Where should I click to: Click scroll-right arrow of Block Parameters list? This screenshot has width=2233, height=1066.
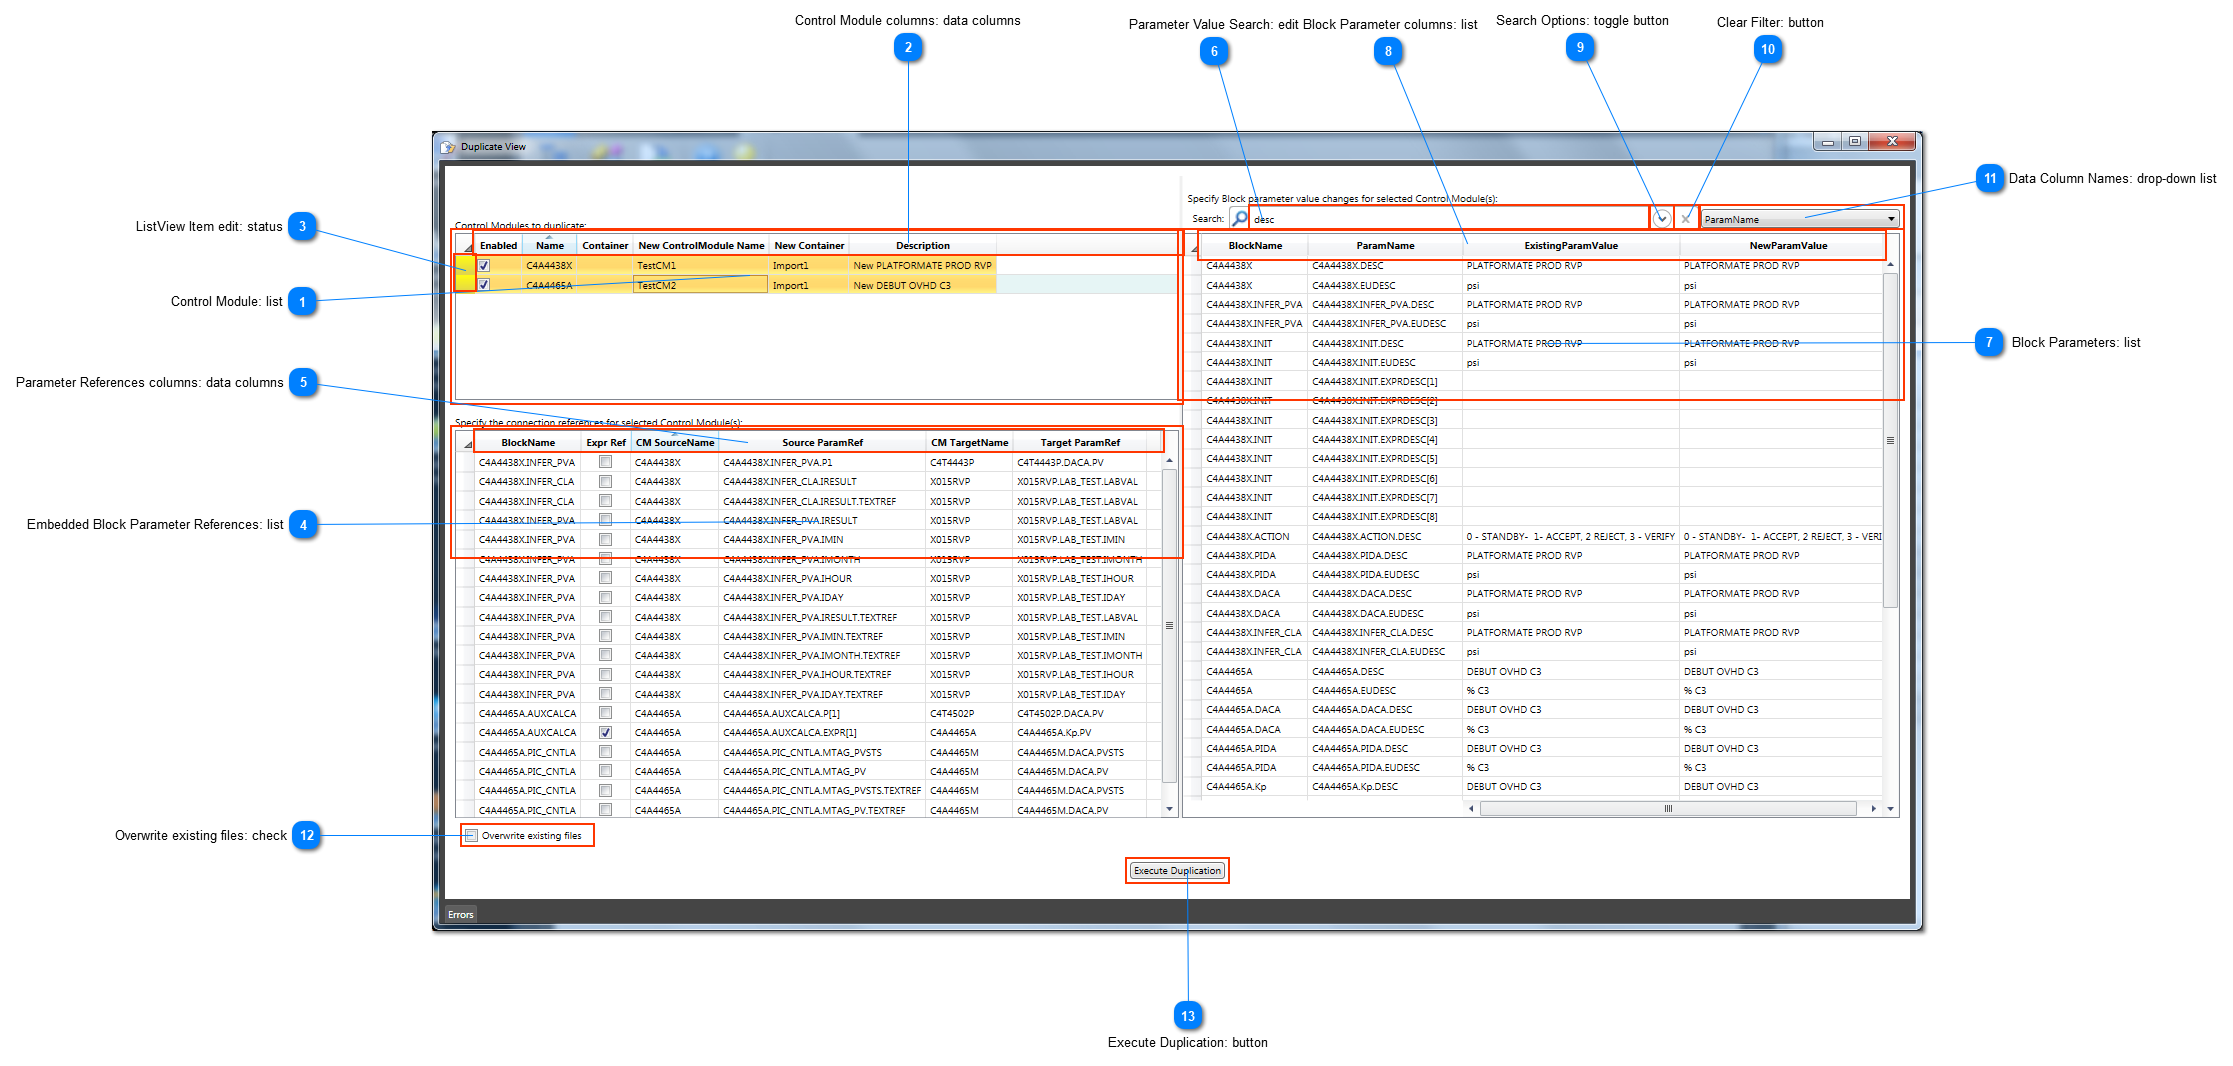1873,809
